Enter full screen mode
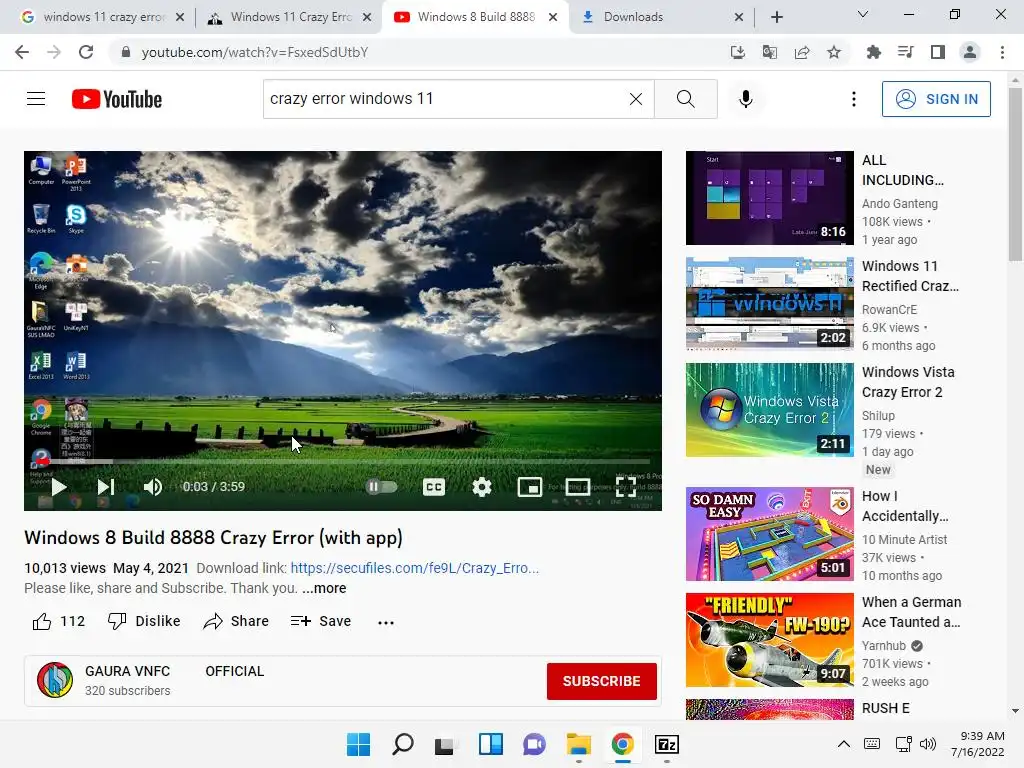Screen dimensions: 1024x768 click(626, 487)
